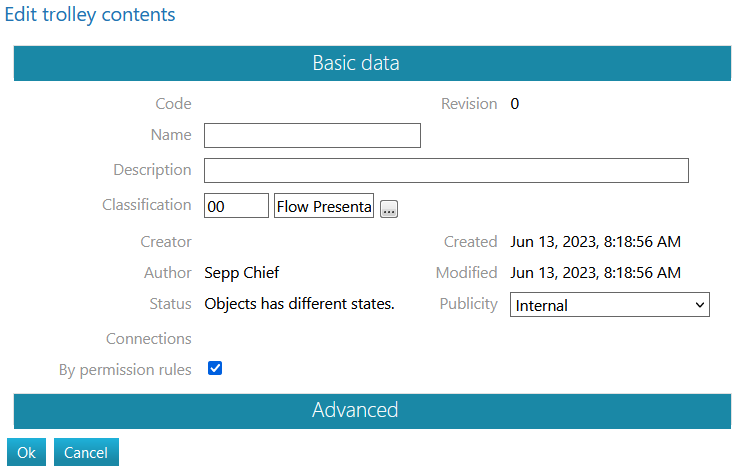736x472 pixels.
Task: Click the Sepp Chief author value
Action: click(241, 272)
